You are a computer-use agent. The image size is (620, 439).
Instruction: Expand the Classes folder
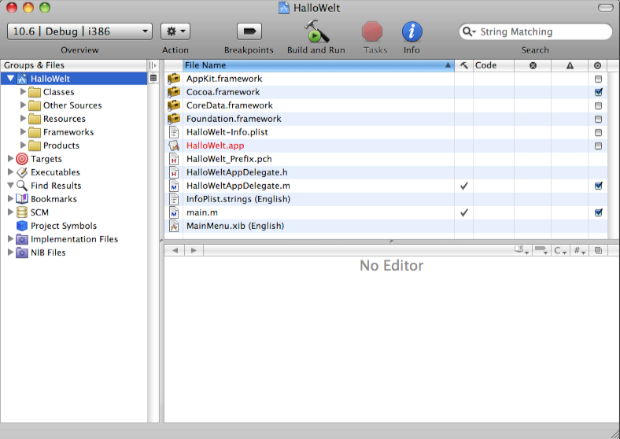(x=23, y=92)
